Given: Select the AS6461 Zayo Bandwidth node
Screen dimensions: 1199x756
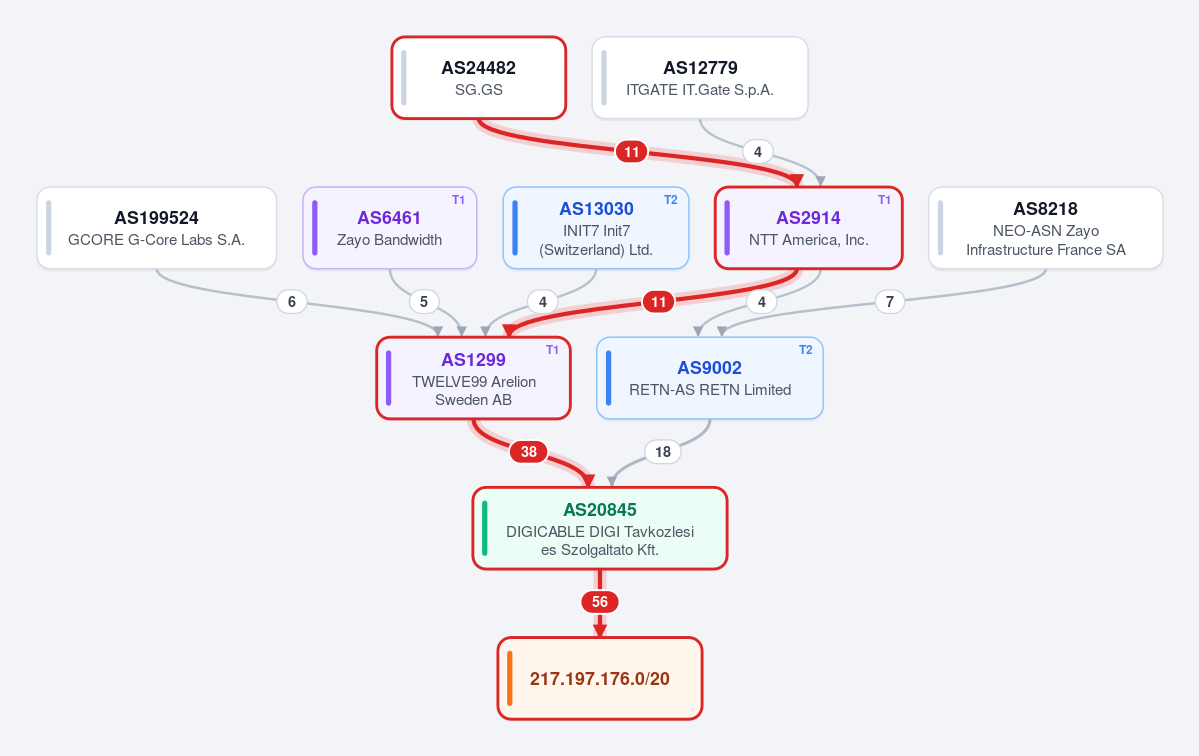Looking at the screenshot, I should (390, 228).
